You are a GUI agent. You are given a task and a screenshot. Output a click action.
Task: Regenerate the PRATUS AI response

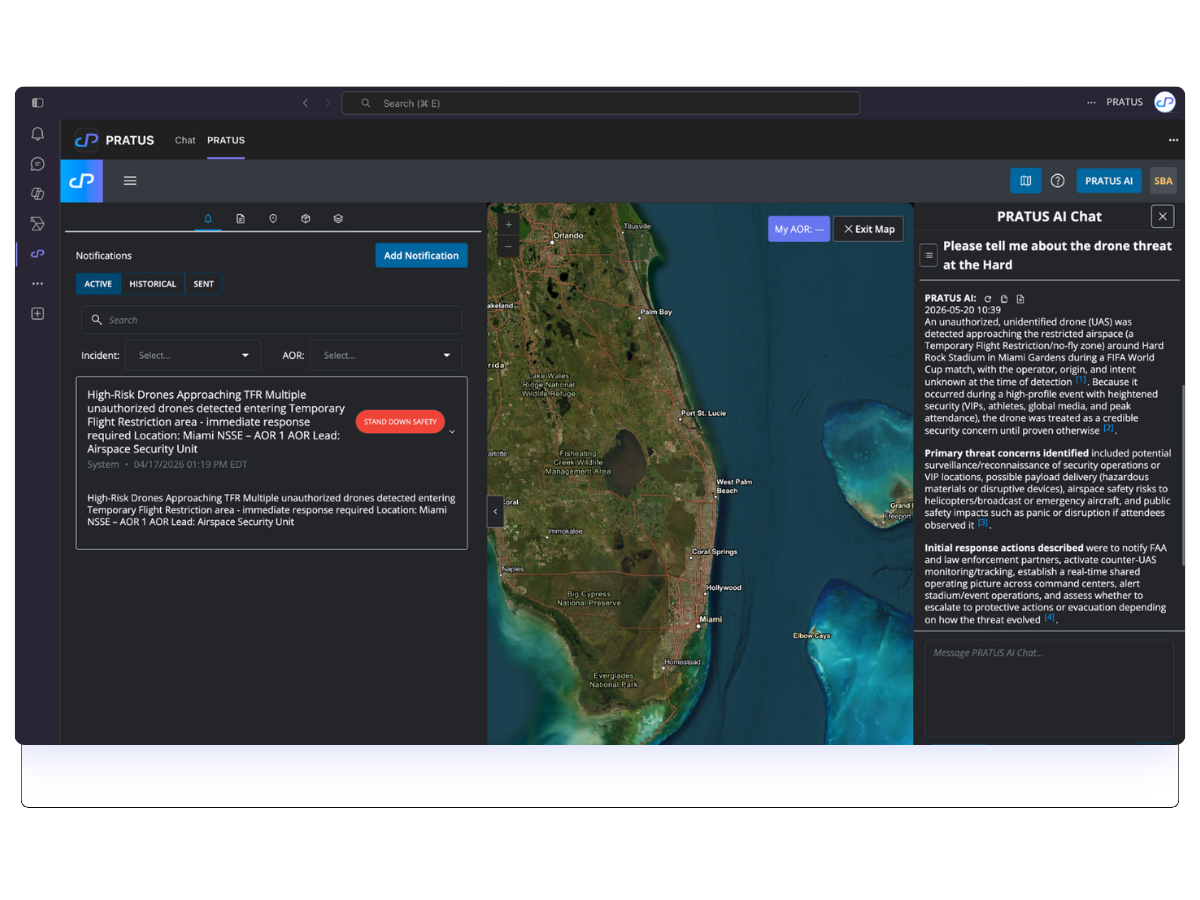click(x=988, y=299)
